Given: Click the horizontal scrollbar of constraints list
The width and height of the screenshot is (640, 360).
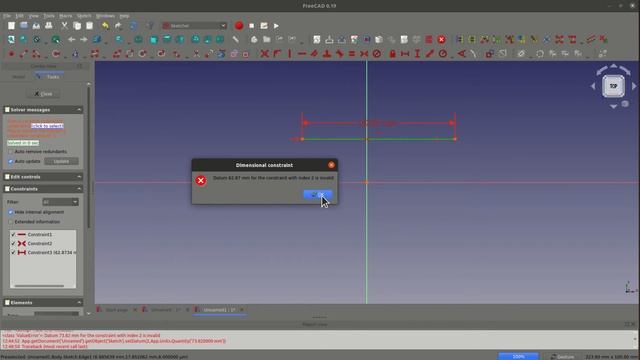Looking at the screenshot, I should pos(40,286).
